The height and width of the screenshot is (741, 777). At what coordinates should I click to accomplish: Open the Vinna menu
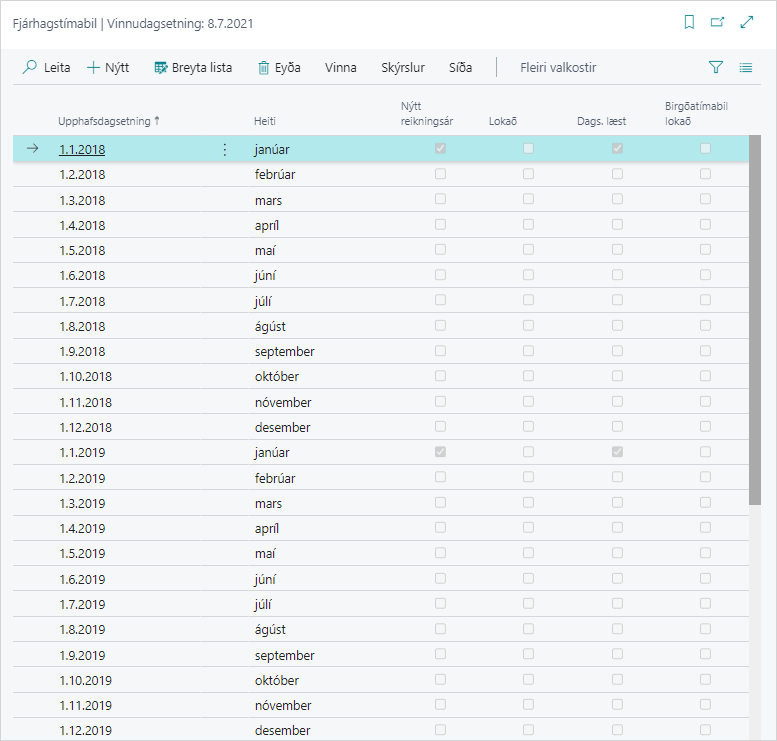[x=341, y=68]
